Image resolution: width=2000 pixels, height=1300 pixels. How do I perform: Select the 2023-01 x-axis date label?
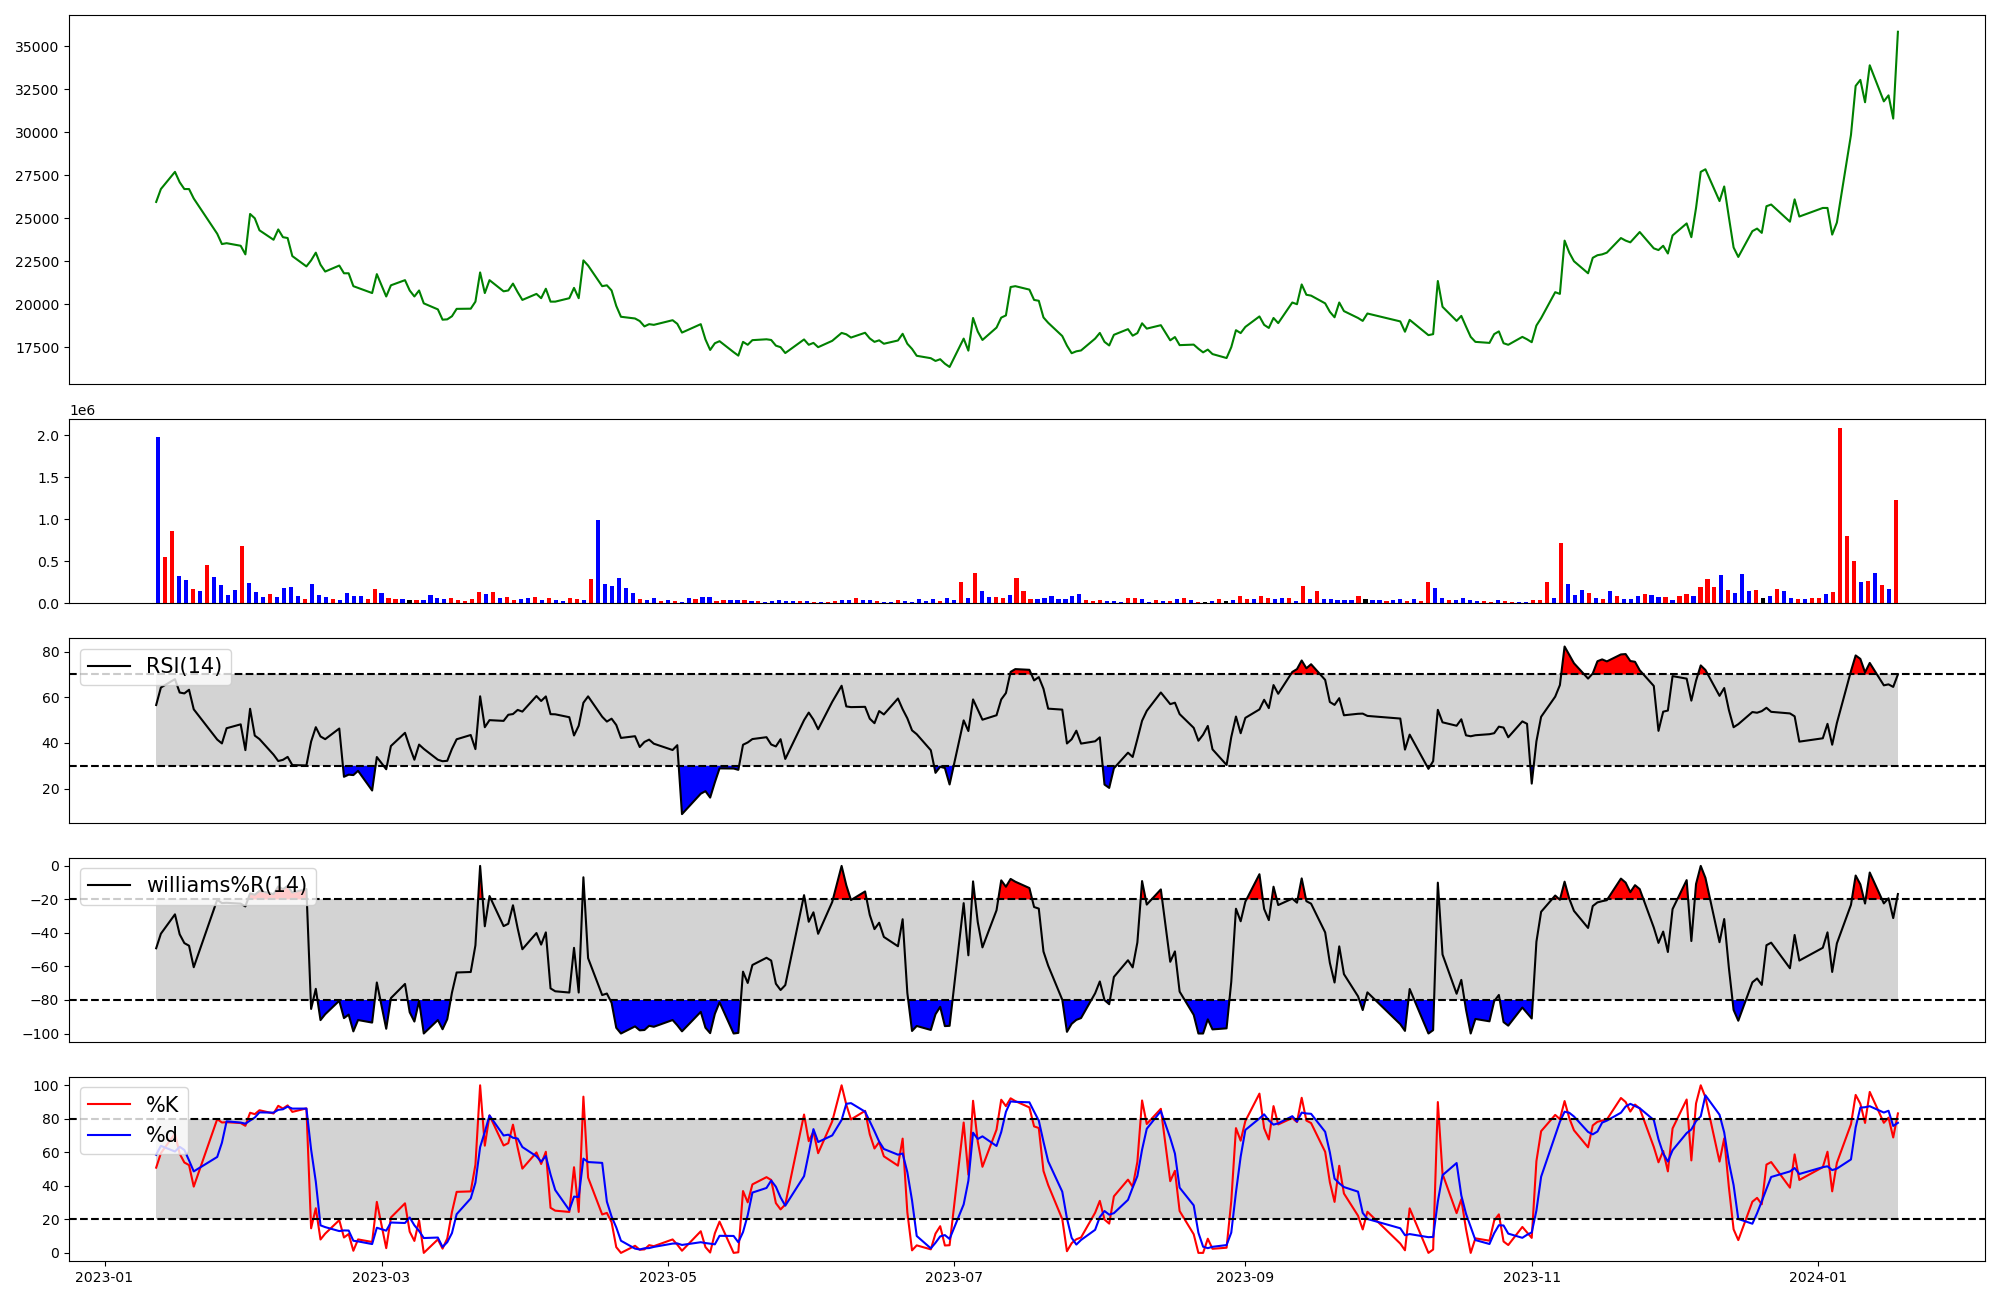(104, 1277)
